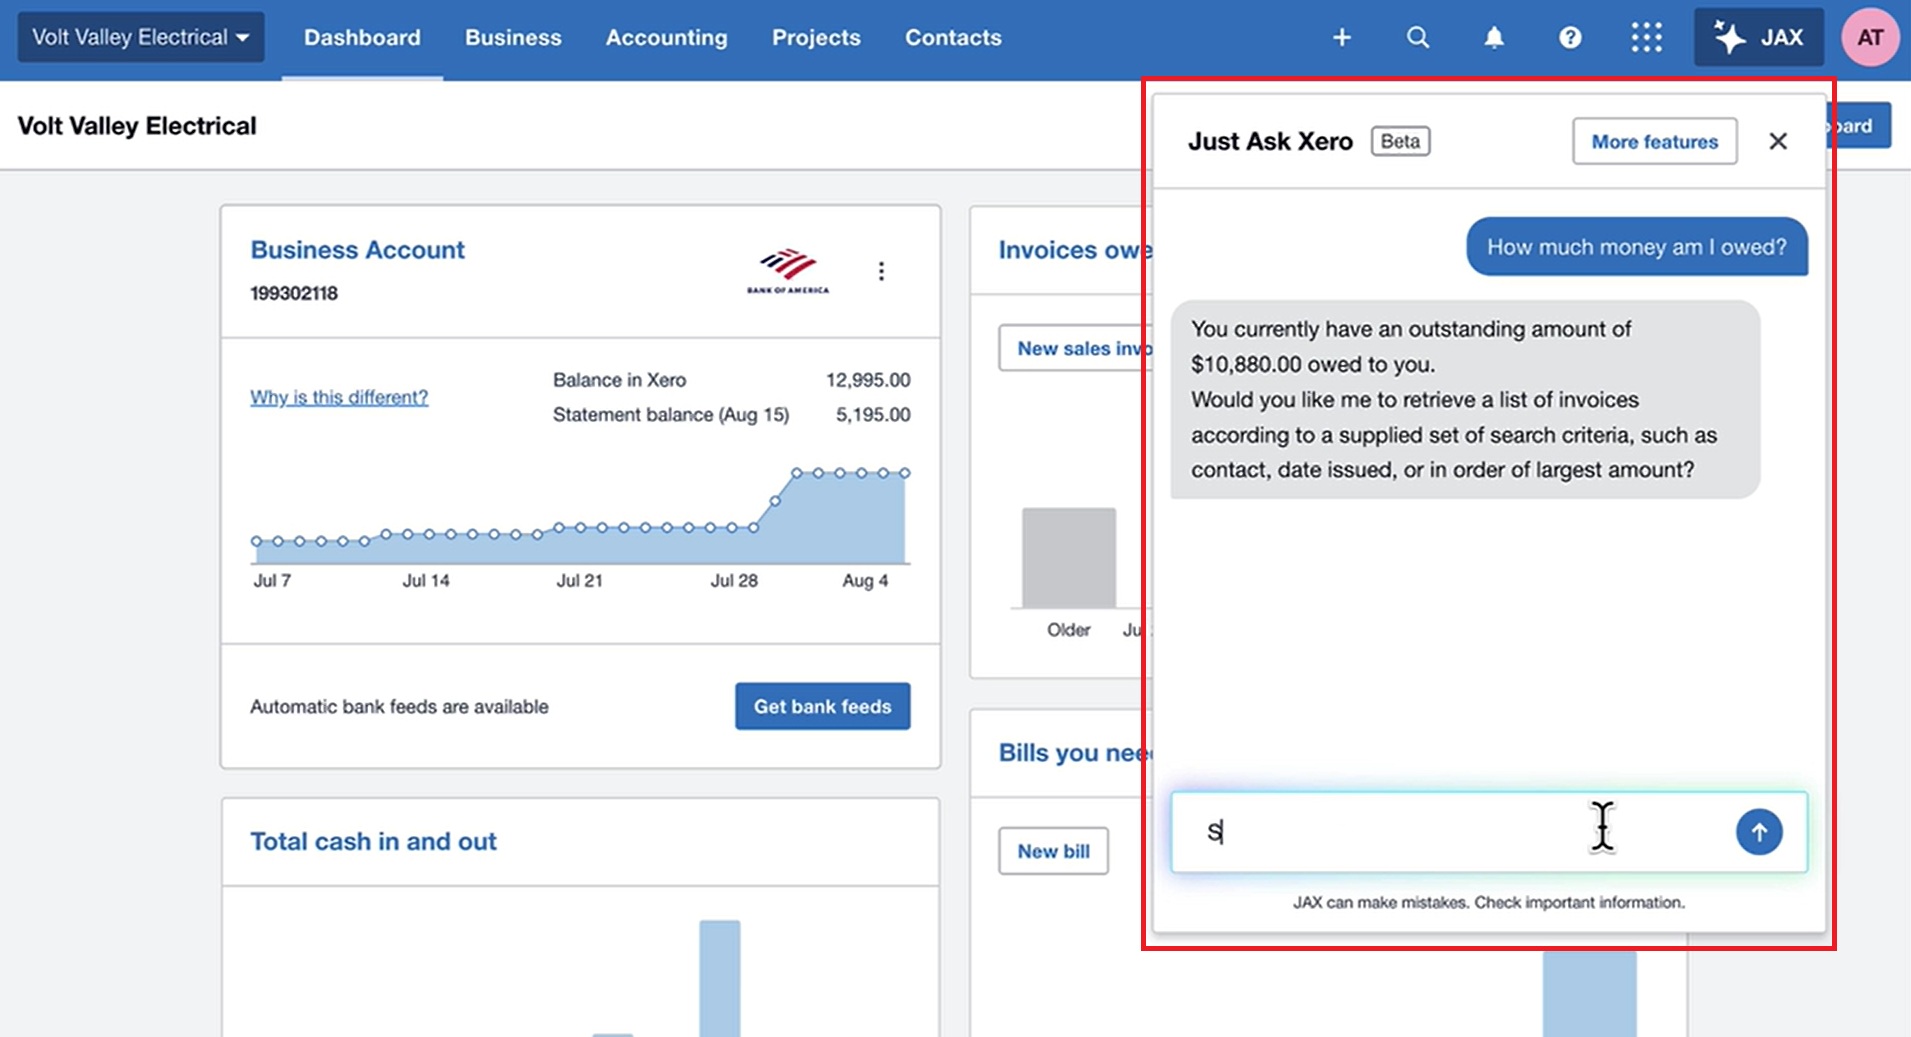Click the 'Why is this different?' link

point(339,397)
